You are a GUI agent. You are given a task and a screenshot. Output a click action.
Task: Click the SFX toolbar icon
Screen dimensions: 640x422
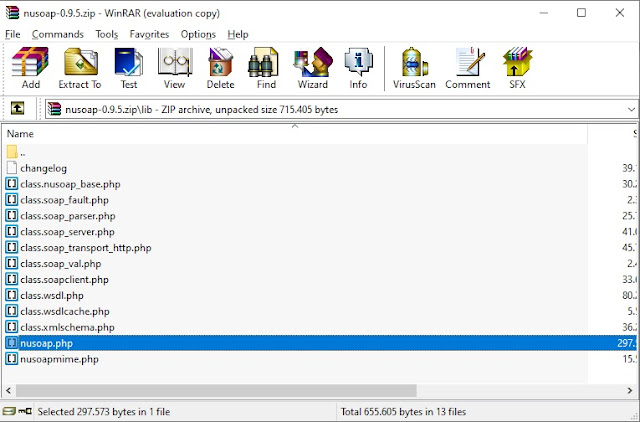(517, 62)
